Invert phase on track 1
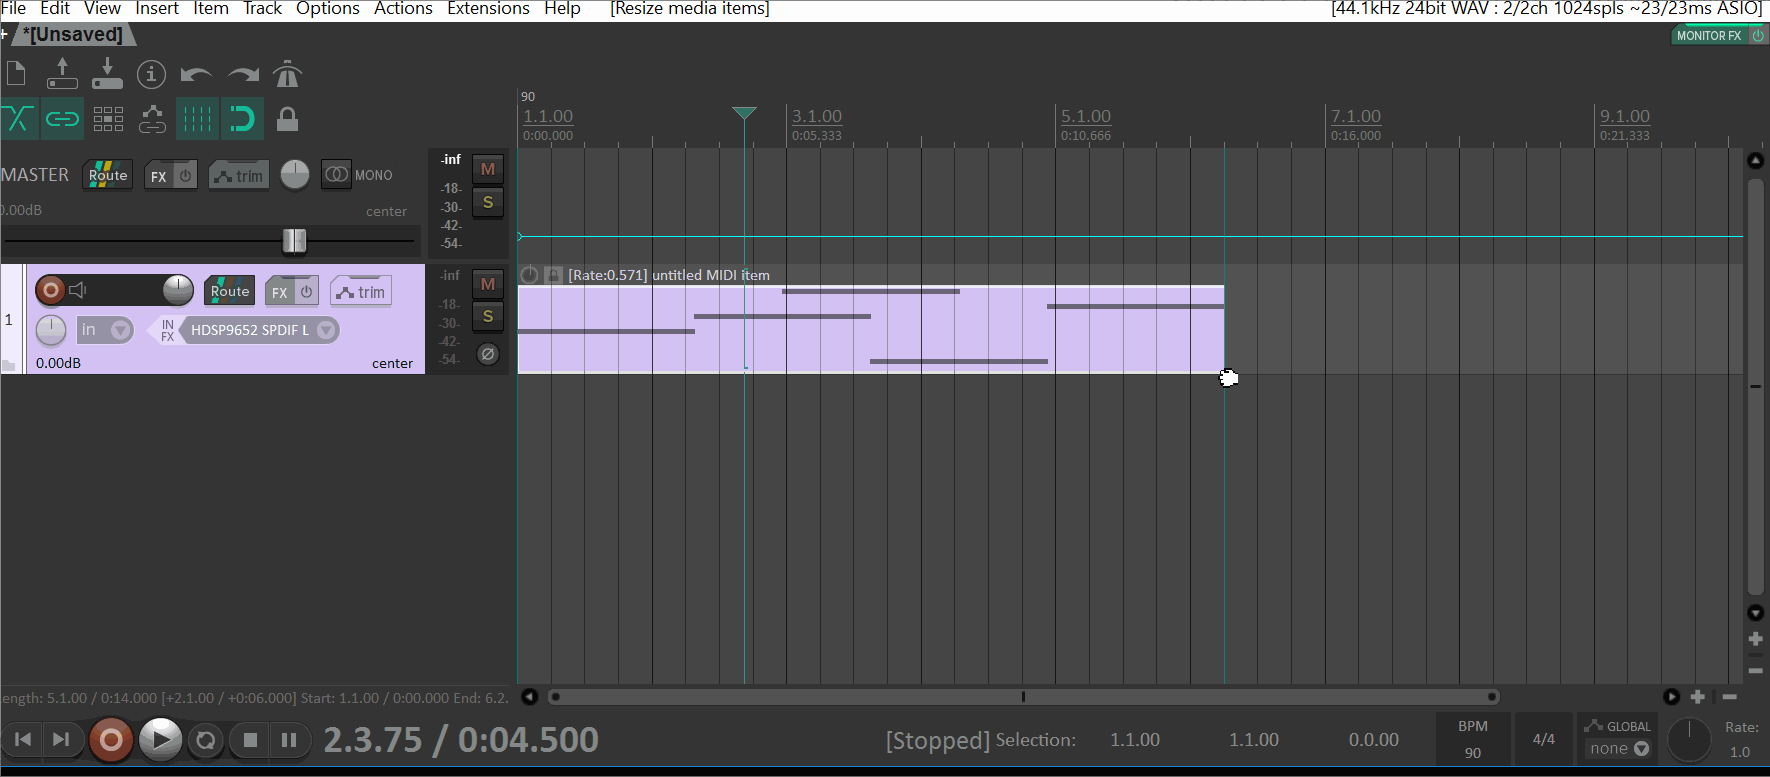 click(x=488, y=354)
